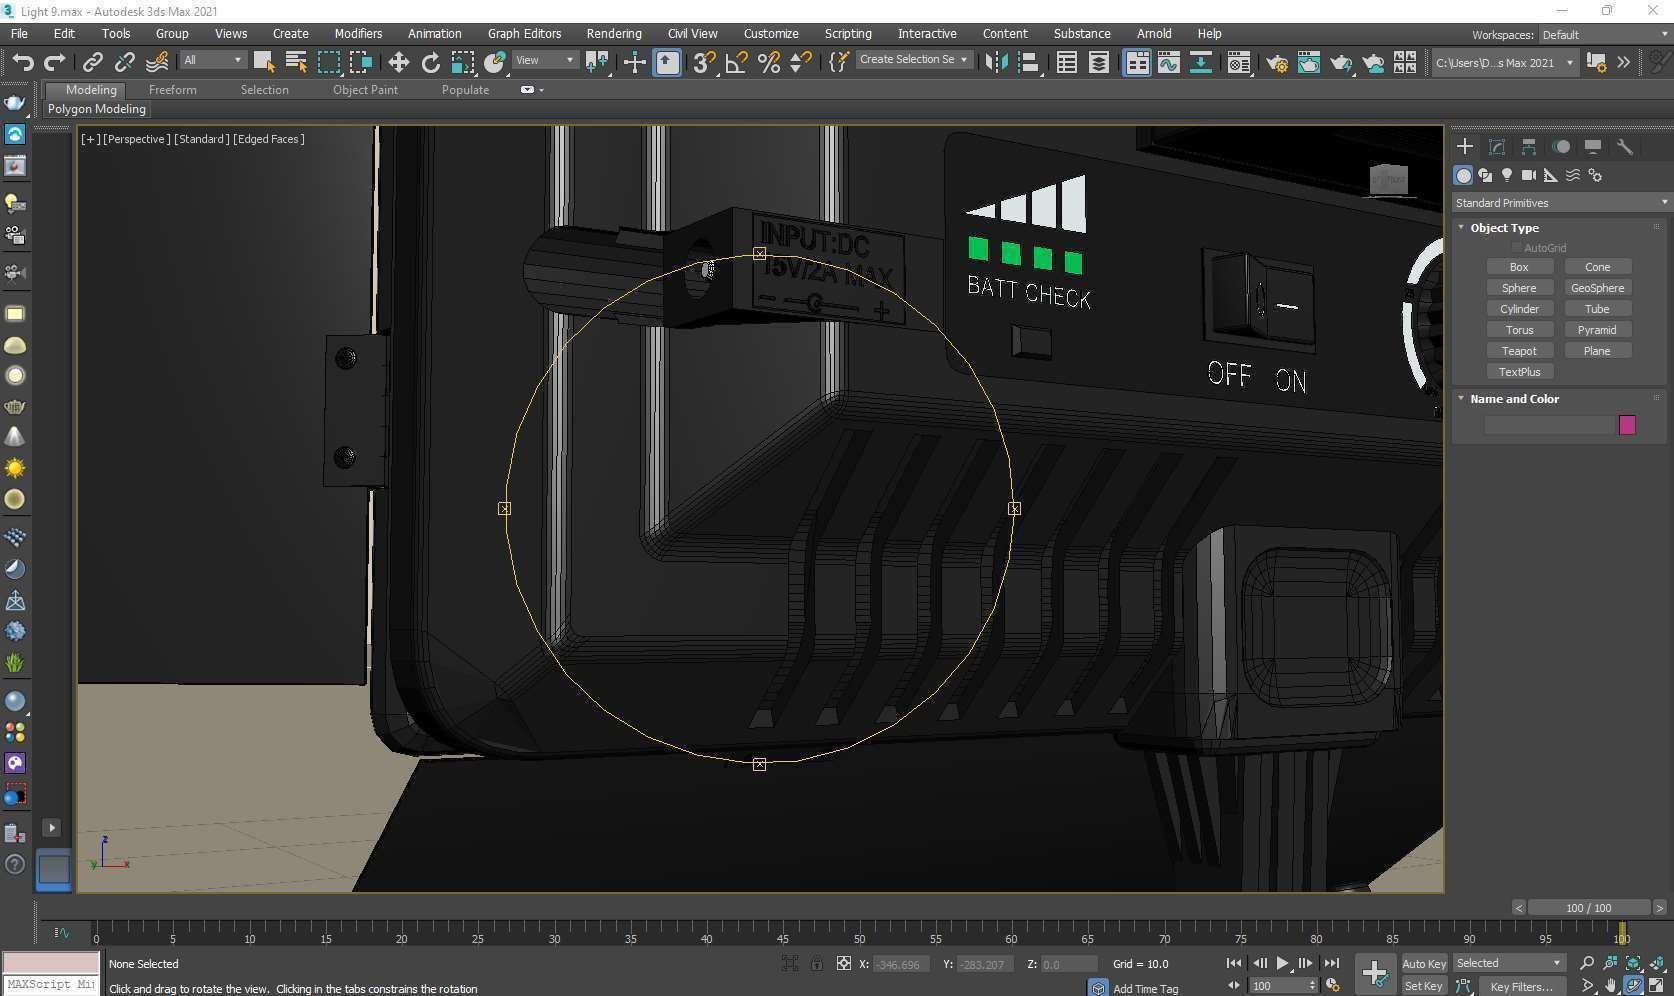Viewport: 1674px width, 996px height.
Task: Activate the Select and Link tool
Action: (x=92, y=62)
